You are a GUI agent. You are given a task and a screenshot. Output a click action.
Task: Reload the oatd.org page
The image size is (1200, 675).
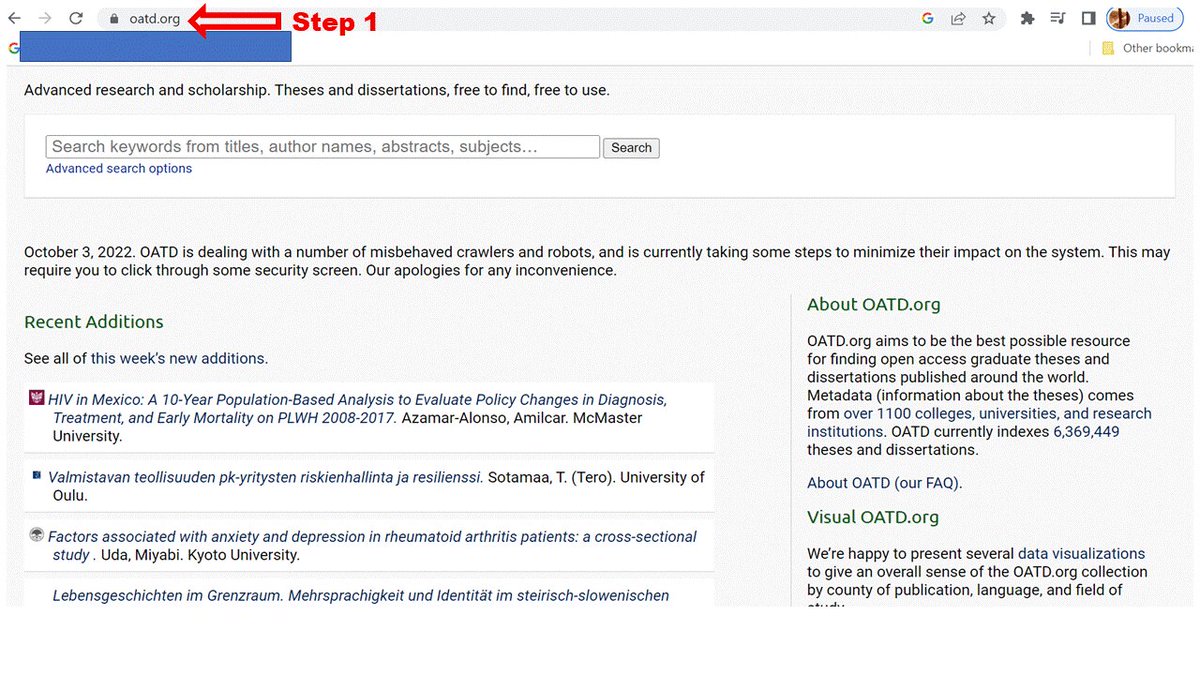click(x=76, y=17)
